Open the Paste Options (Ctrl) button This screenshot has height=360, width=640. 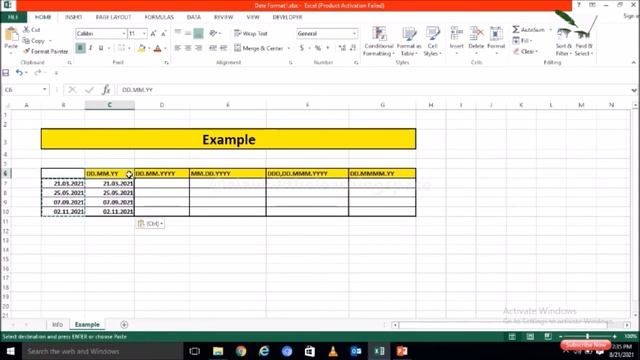click(150, 224)
